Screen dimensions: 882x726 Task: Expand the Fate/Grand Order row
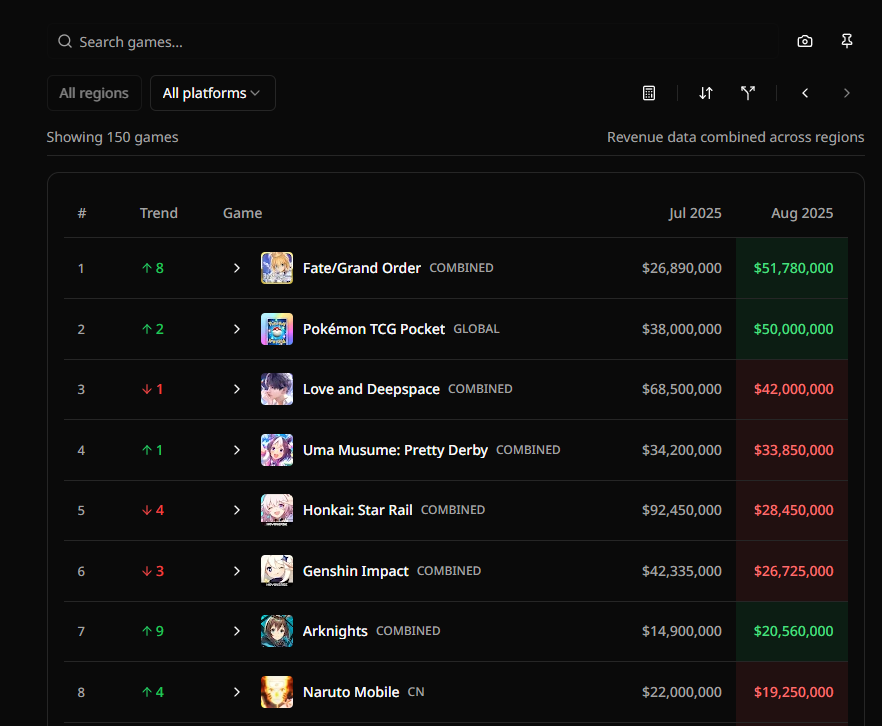[237, 268]
